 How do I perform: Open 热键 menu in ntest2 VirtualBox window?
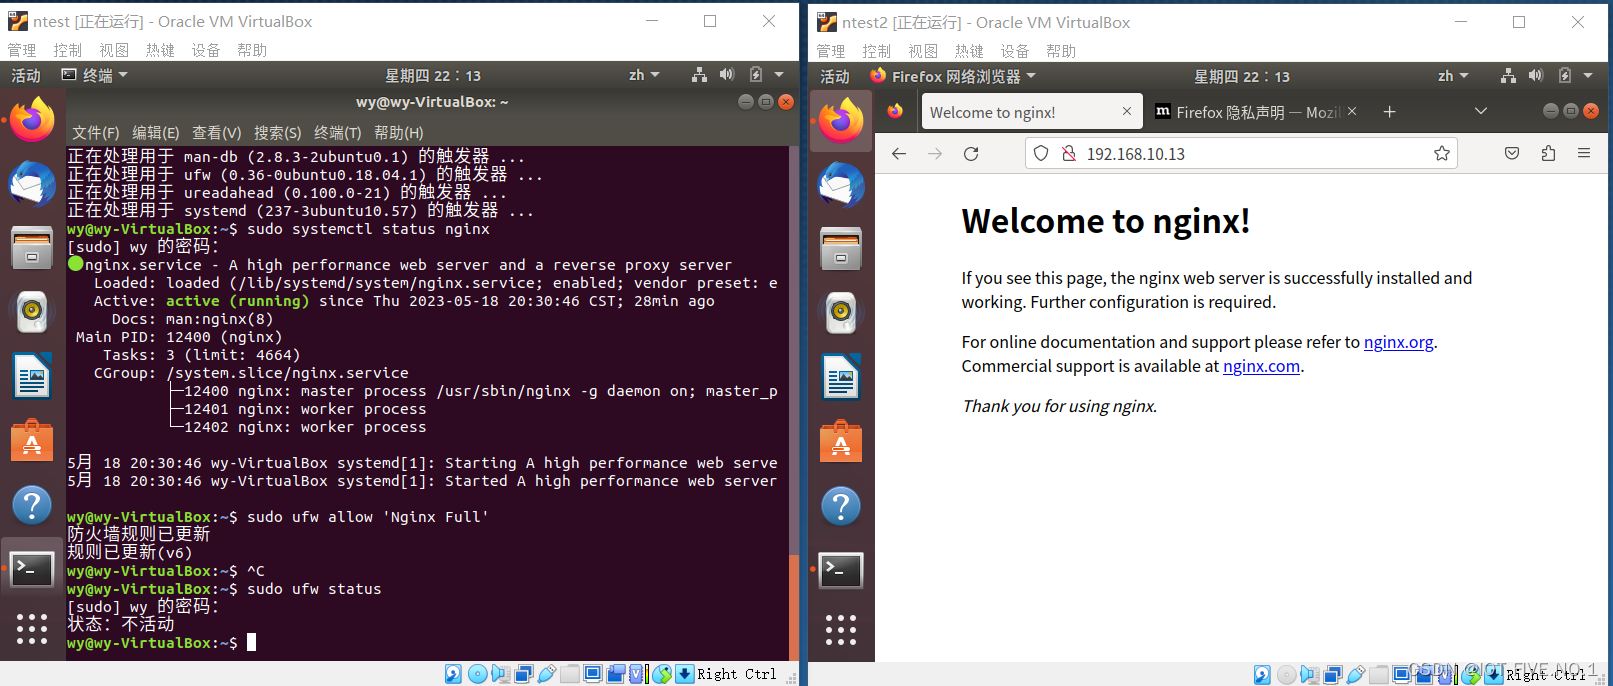point(969,51)
